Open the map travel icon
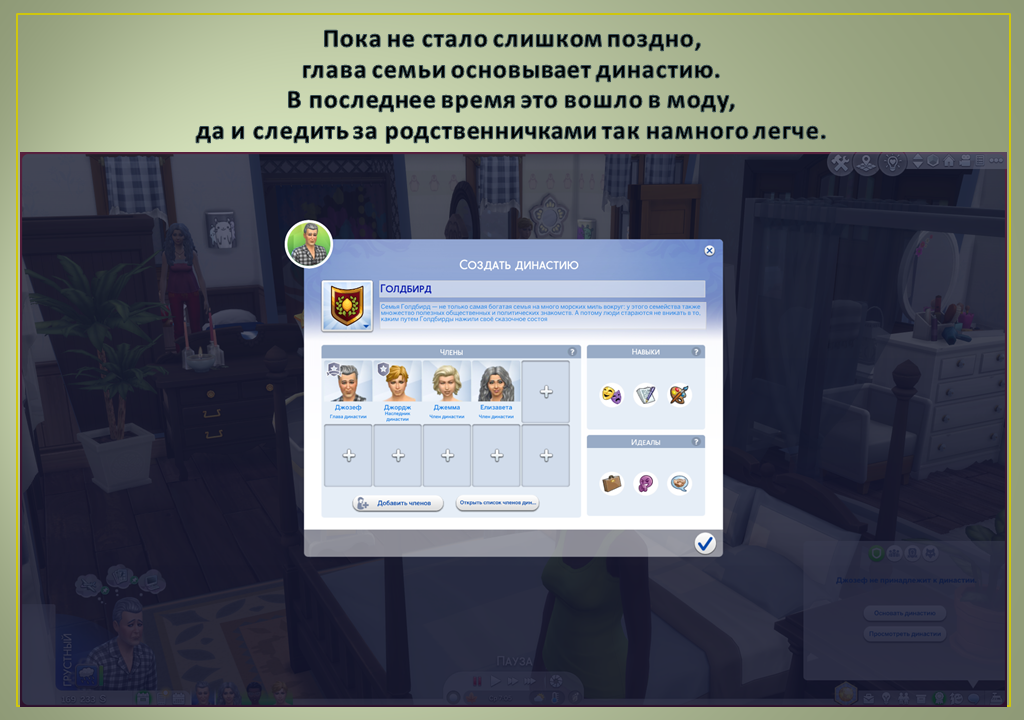Screen dimensions: 1024x720 (x=867, y=163)
